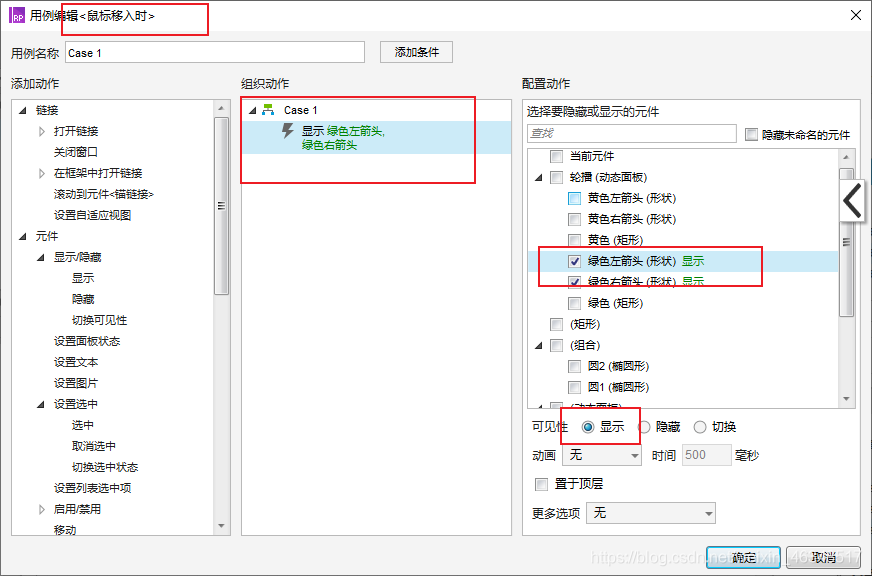Viewport: 872px width, 576px height.
Task: Click the 时间 500 input field
Action: [706, 455]
